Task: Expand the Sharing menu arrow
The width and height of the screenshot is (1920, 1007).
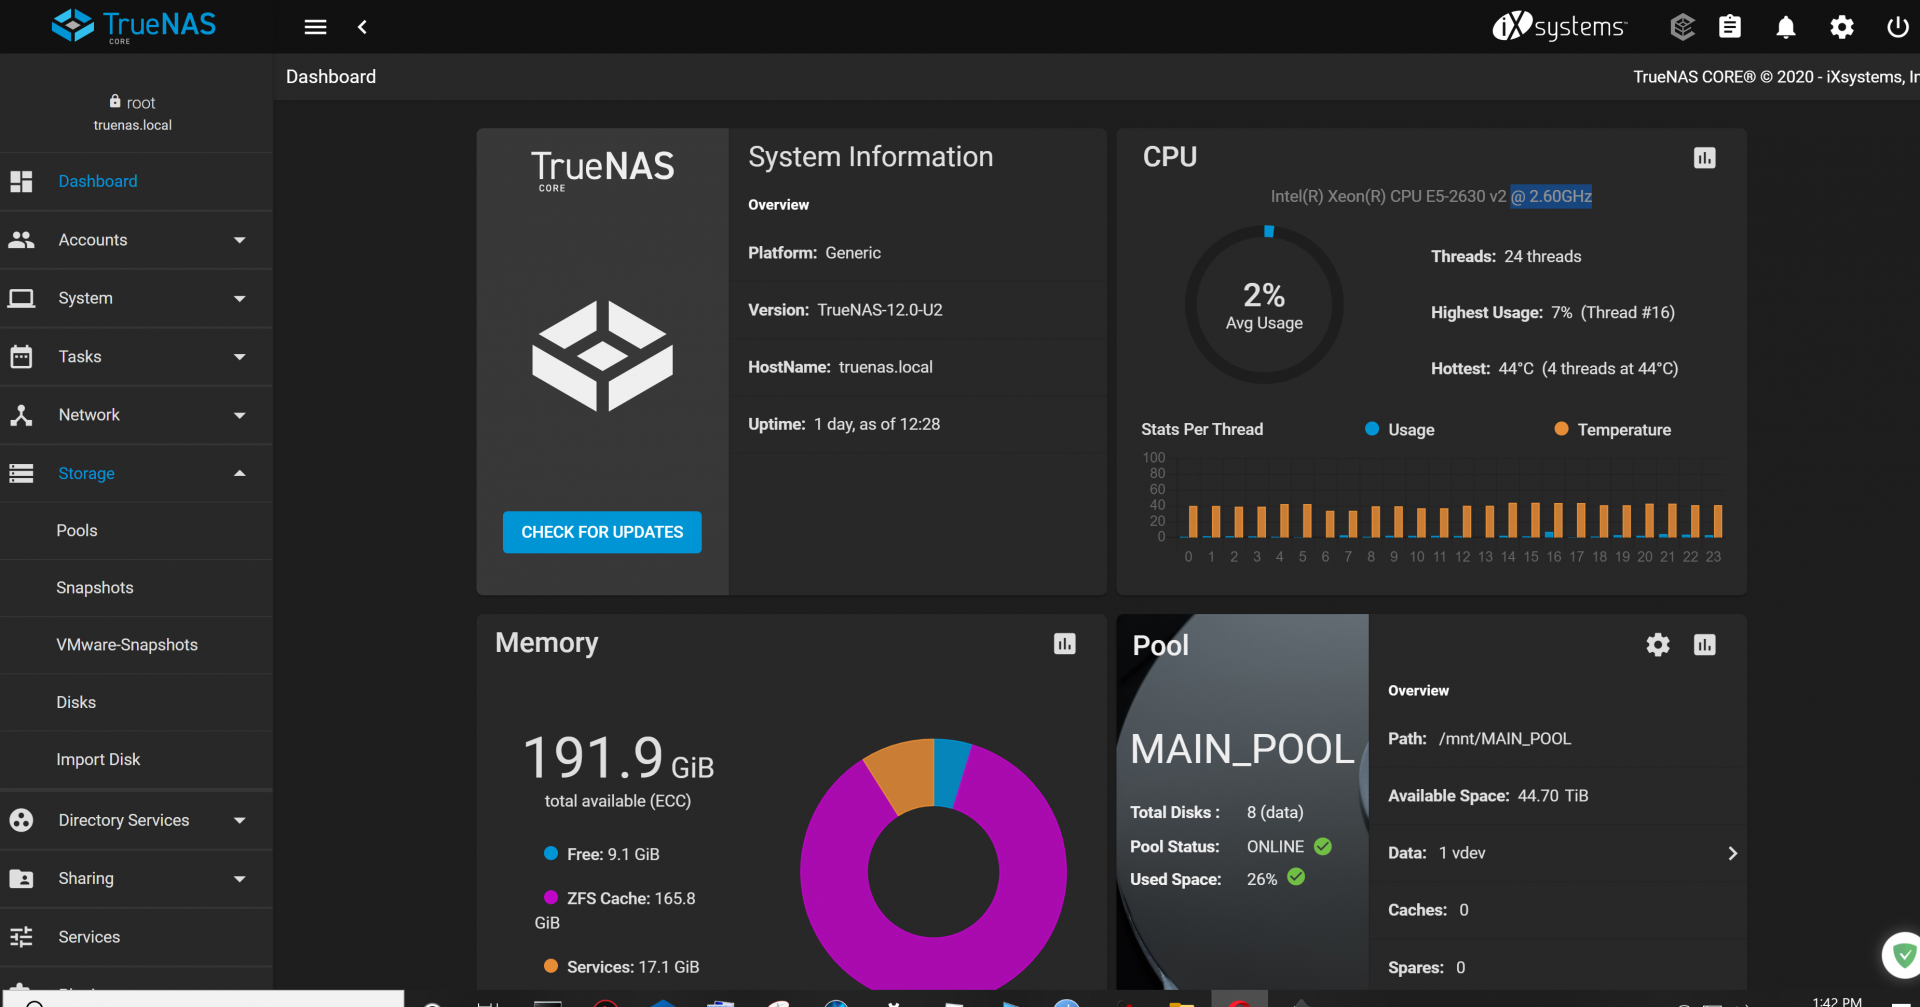Action: pyautogui.click(x=240, y=878)
